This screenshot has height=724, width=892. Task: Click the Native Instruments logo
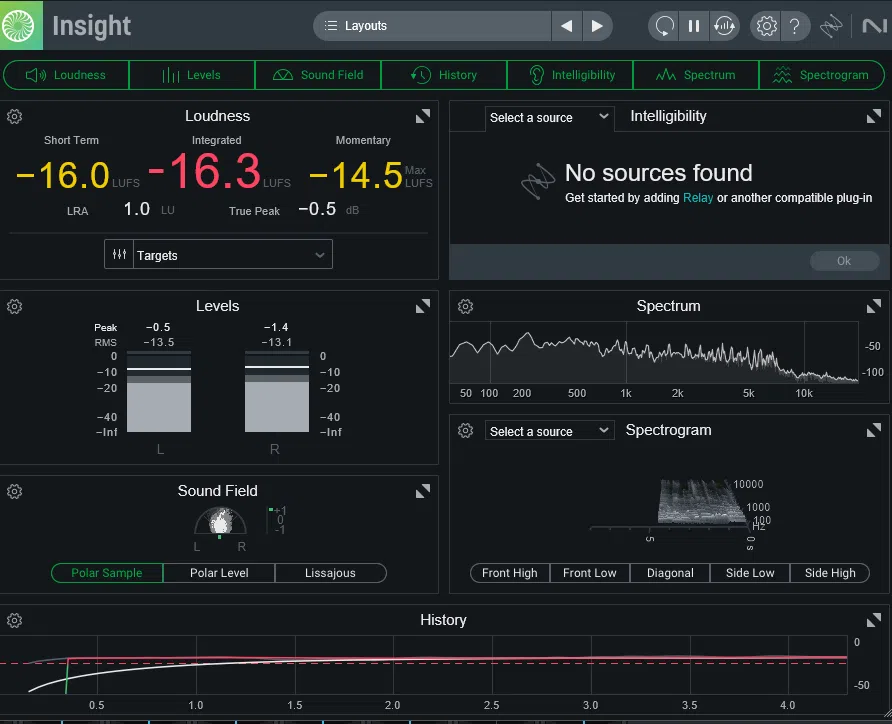coord(874,26)
